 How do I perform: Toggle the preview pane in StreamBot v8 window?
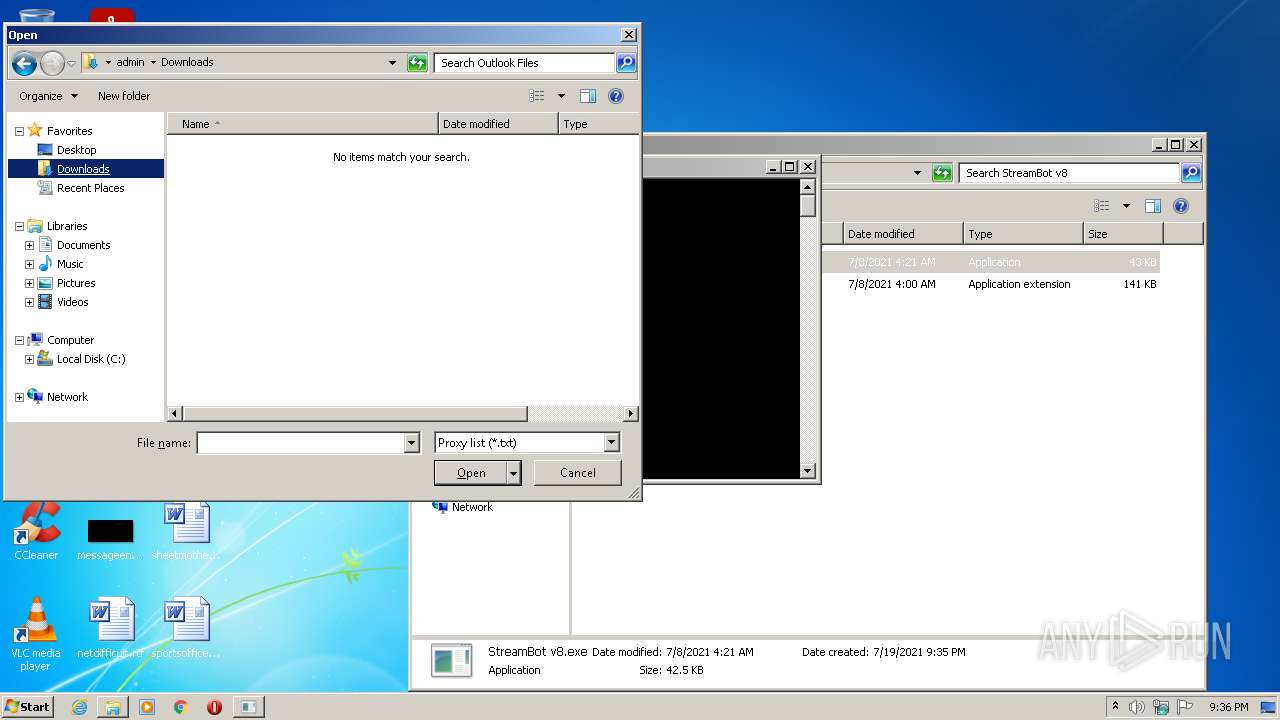[x=1153, y=206]
